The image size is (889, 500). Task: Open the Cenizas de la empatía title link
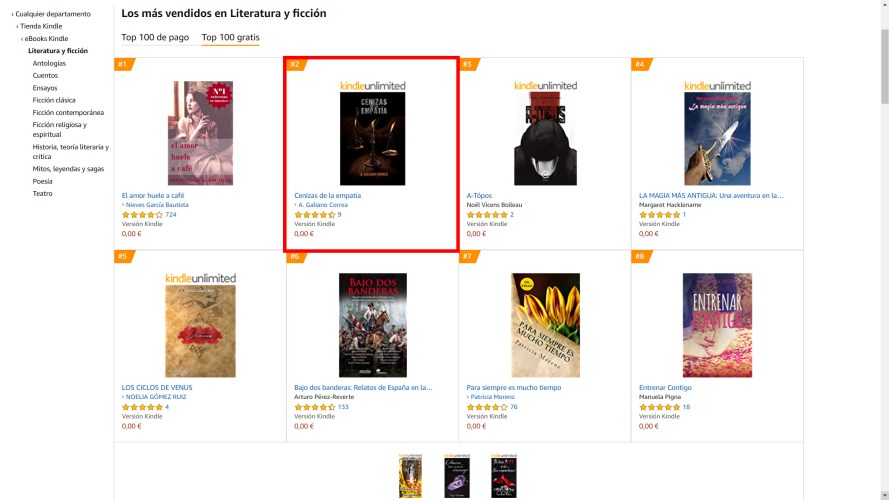click(327, 195)
